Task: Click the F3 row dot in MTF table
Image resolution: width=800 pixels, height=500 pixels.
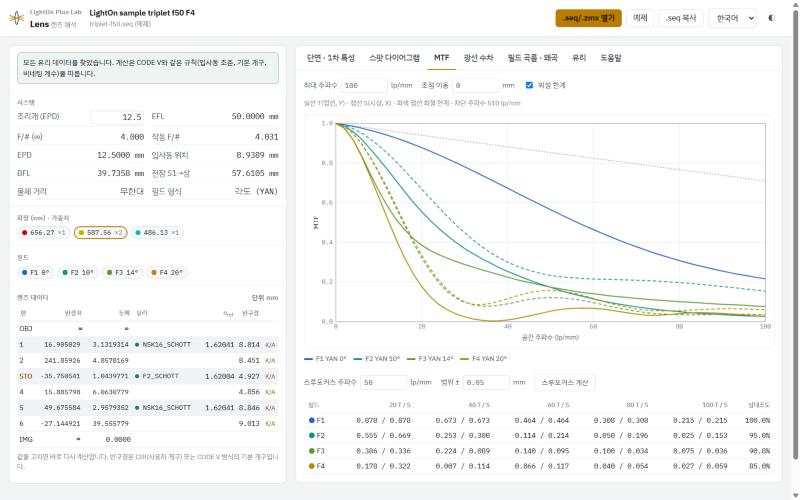Action: (x=312, y=451)
